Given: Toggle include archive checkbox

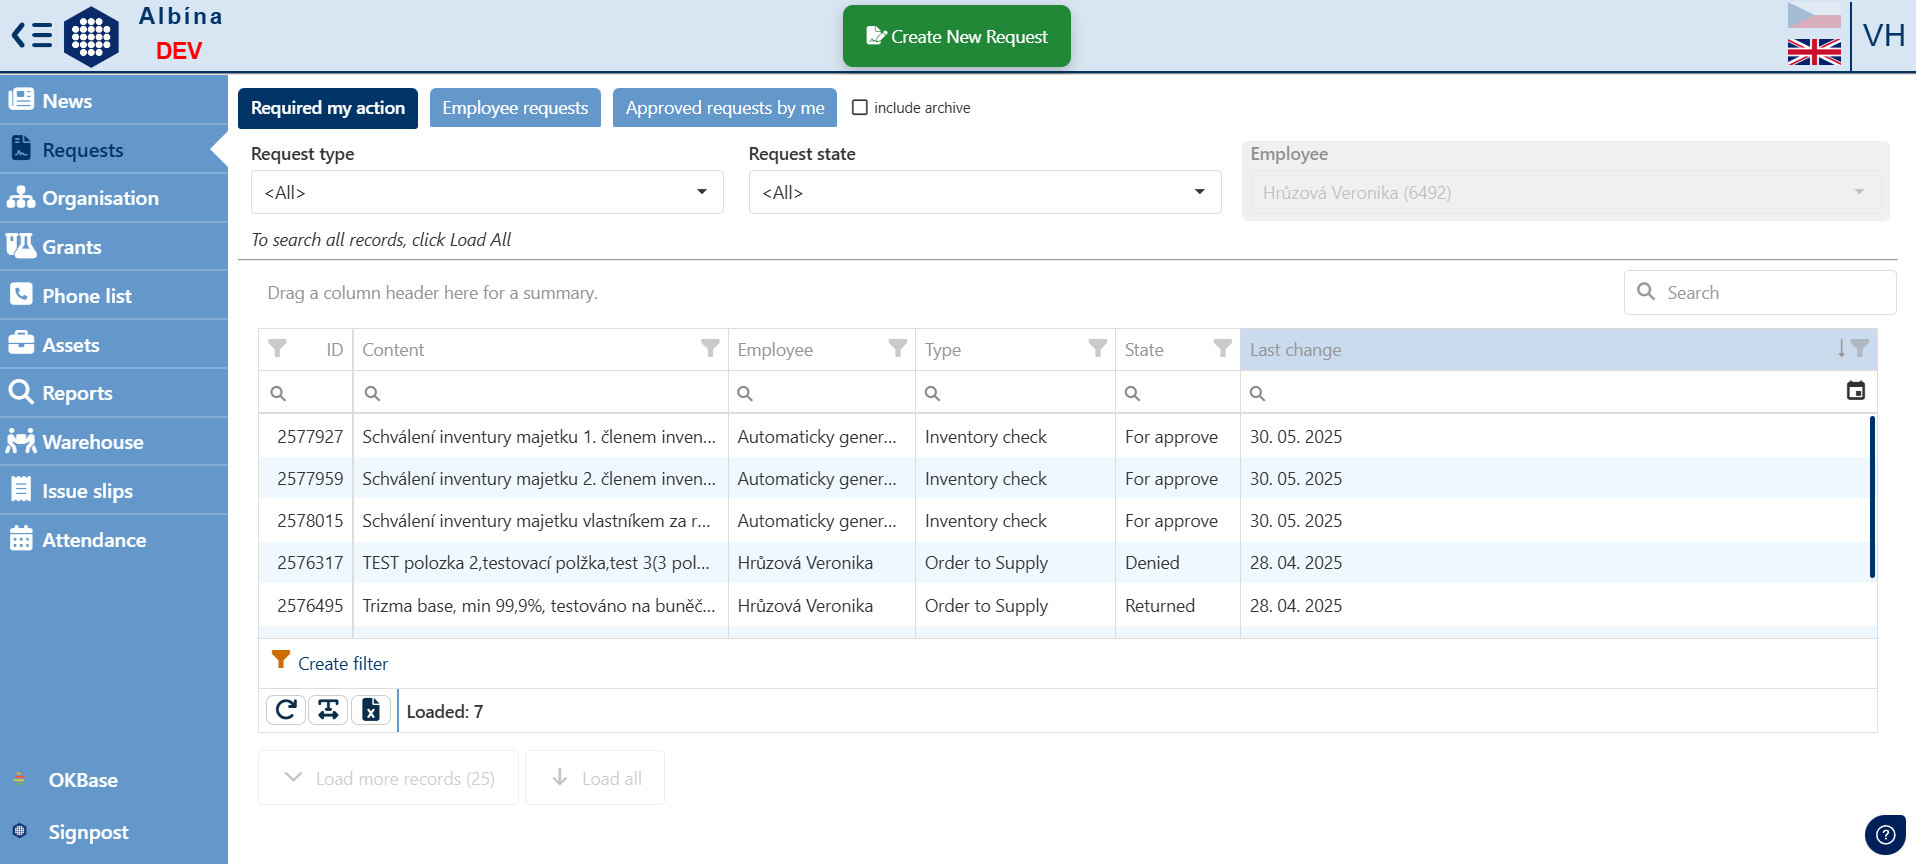Looking at the screenshot, I should 860,107.
